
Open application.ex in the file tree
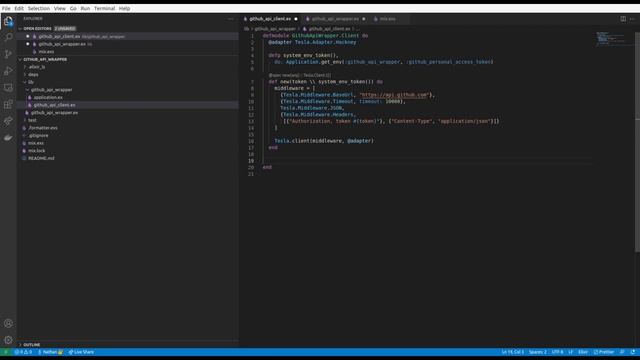click(48, 98)
